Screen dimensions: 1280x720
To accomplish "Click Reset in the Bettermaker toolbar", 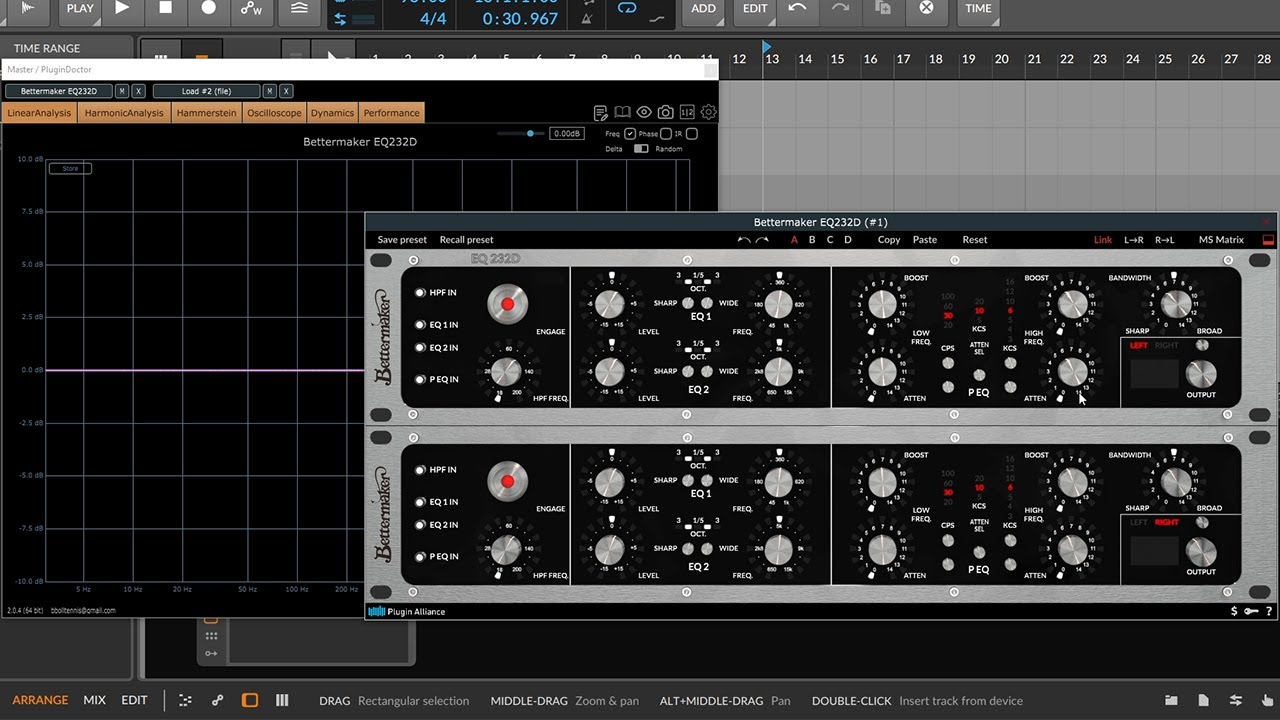I will (x=975, y=240).
